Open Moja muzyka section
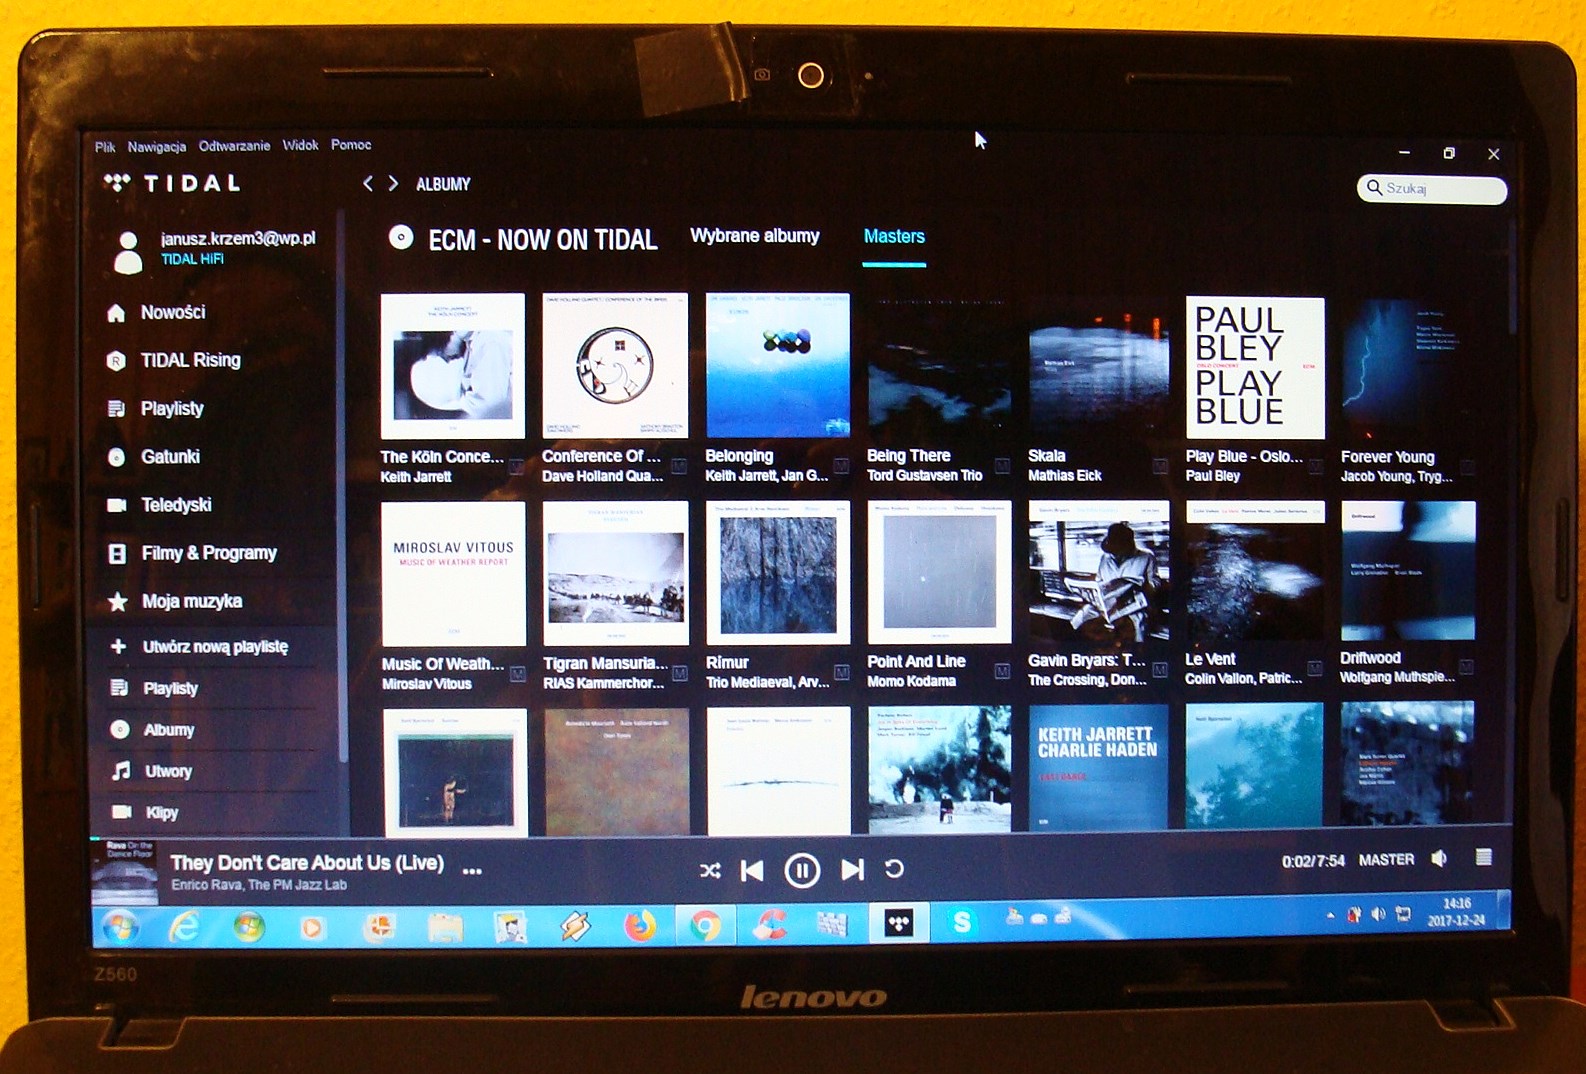Viewport: 1586px width, 1074px height. click(x=175, y=601)
